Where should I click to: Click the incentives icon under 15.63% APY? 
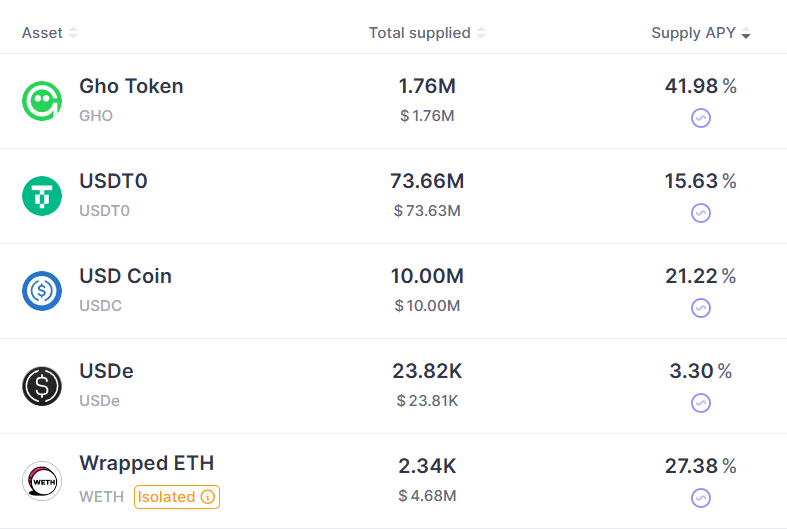click(701, 213)
